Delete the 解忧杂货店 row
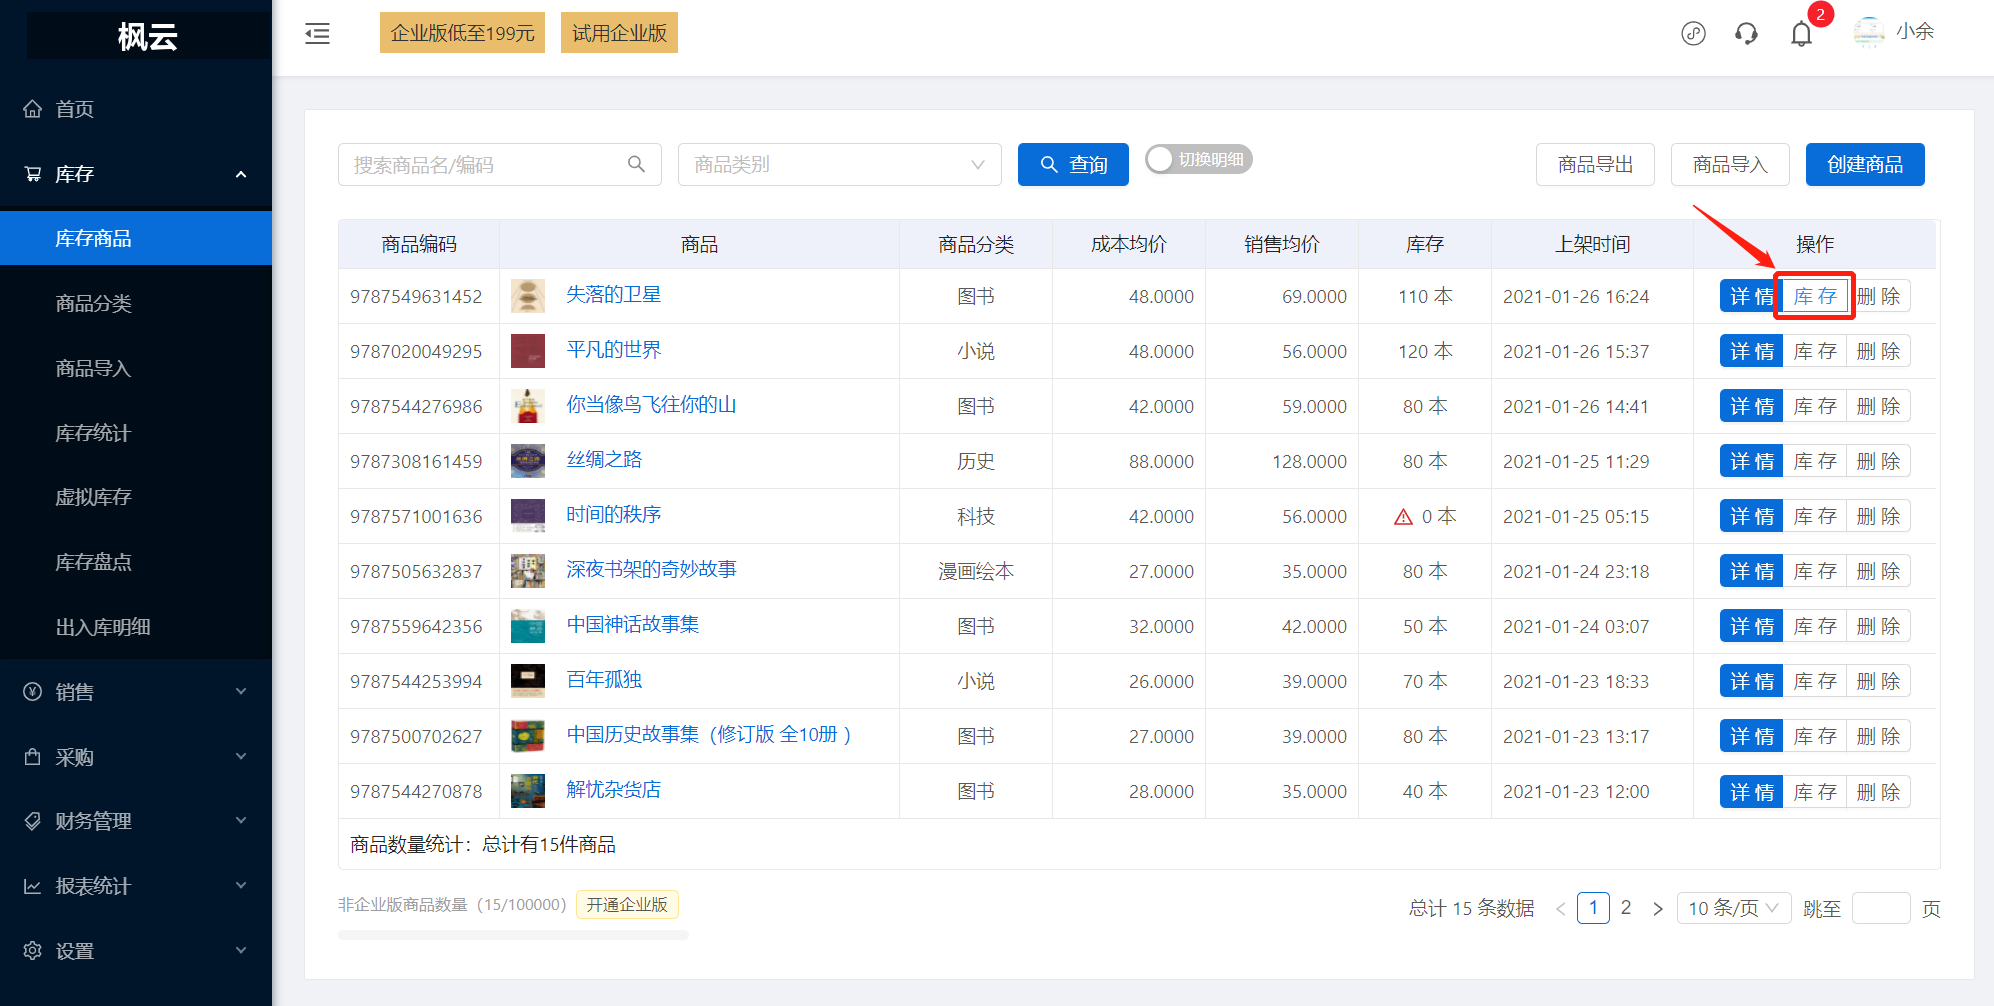 [x=1878, y=792]
